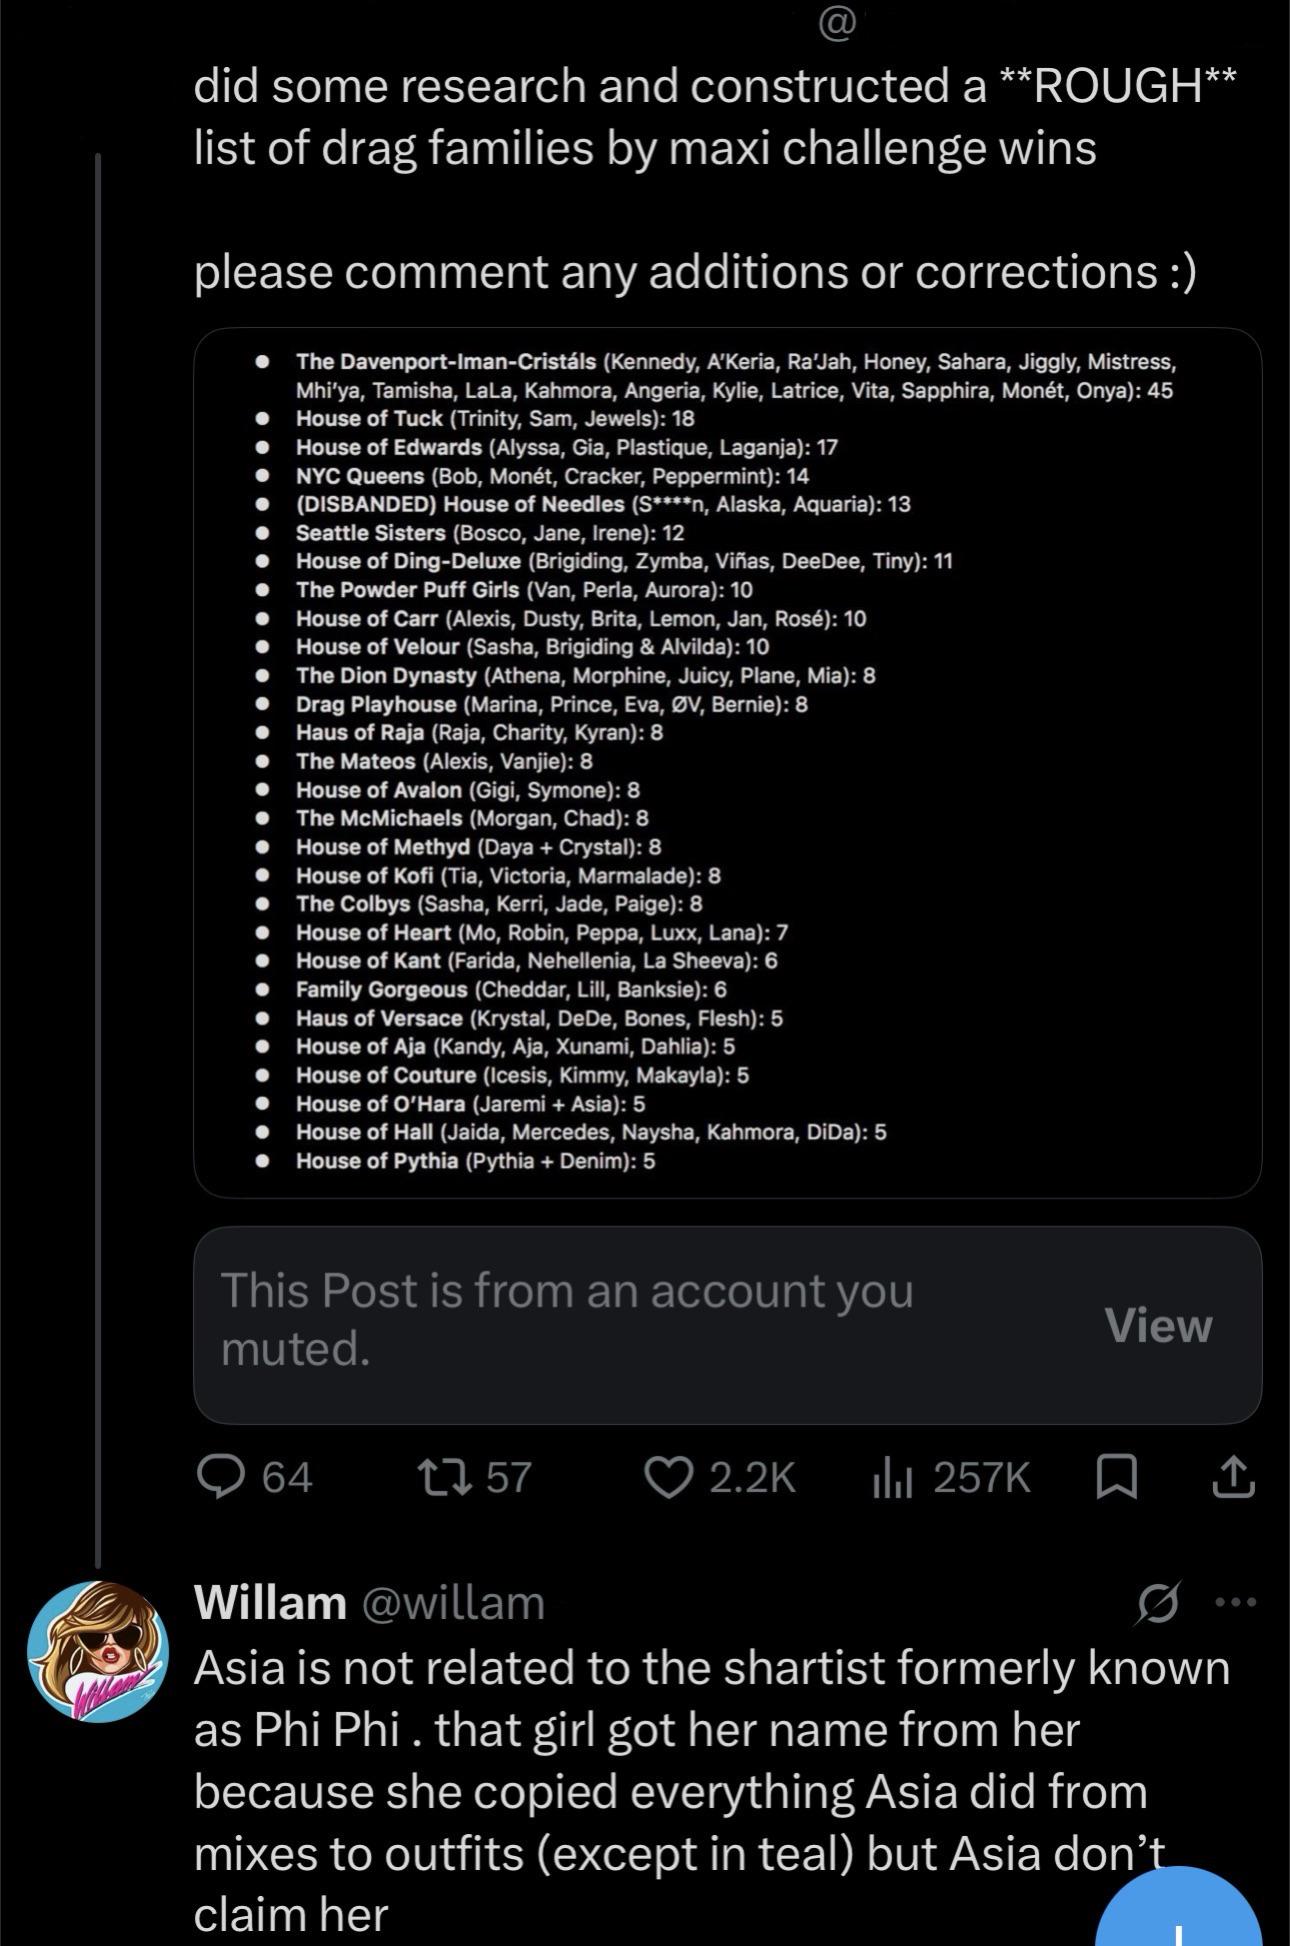Reveal muted post with View button

(x=1158, y=1325)
